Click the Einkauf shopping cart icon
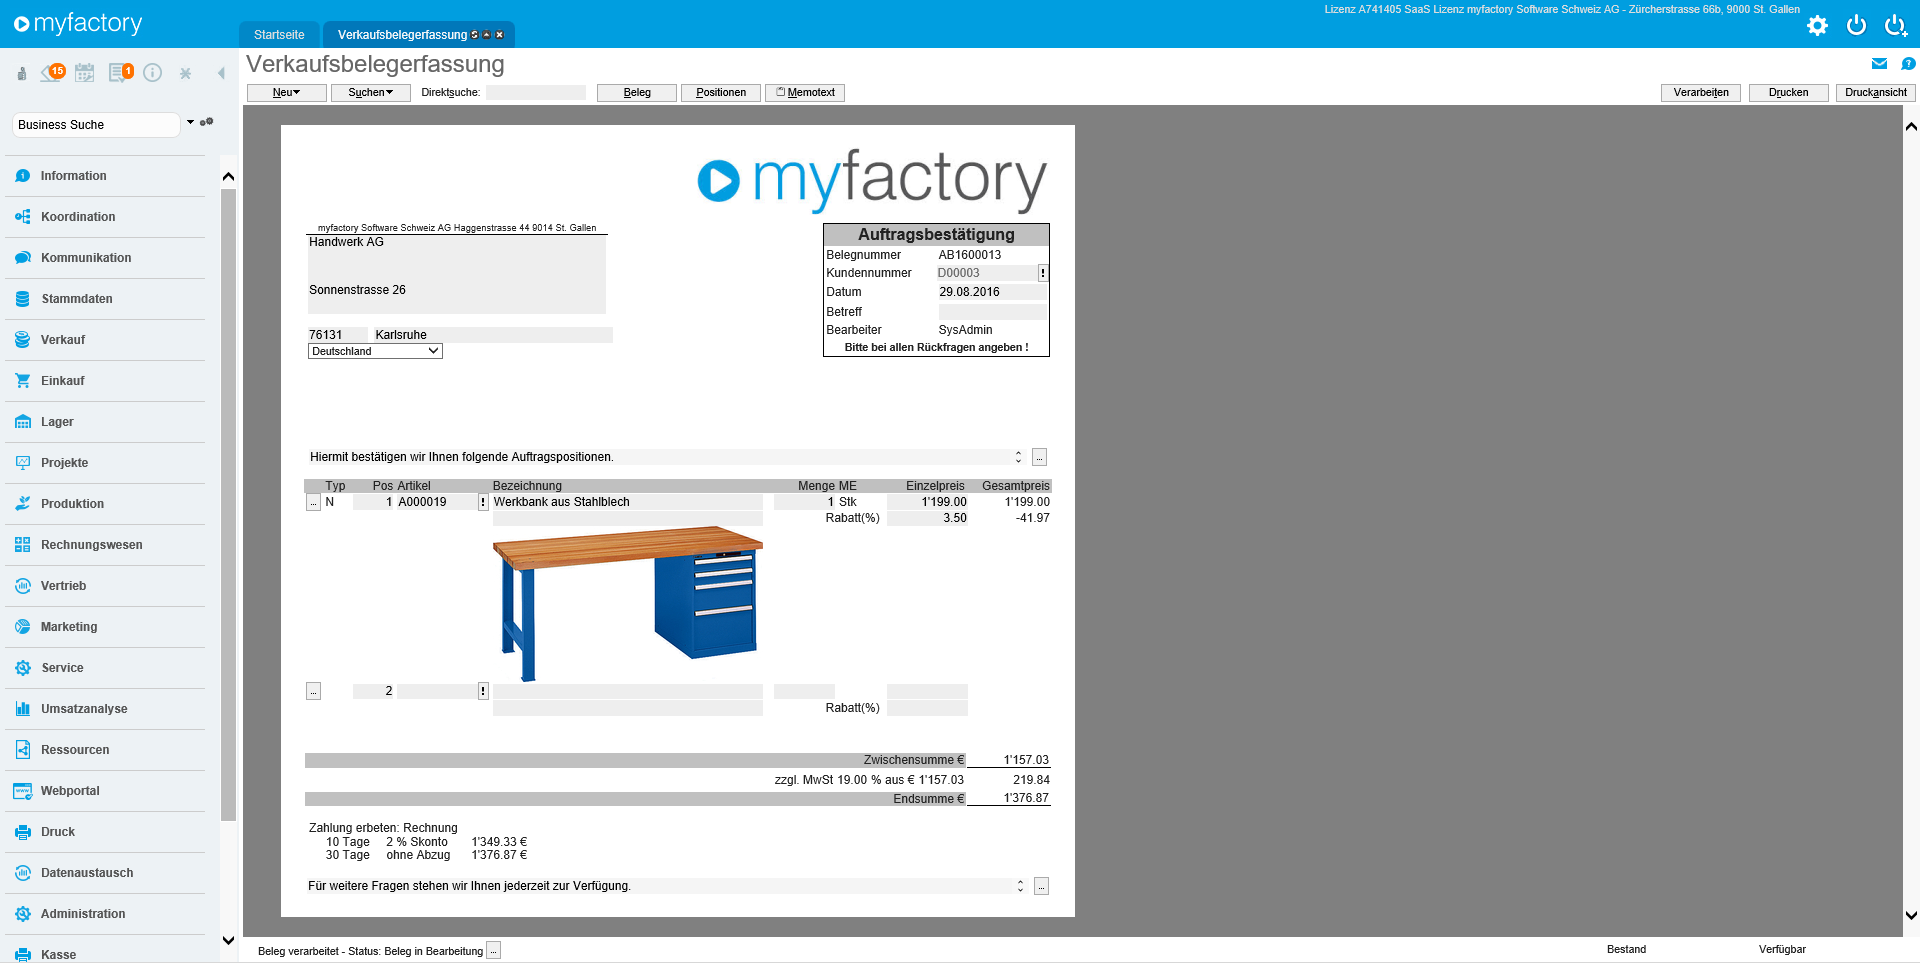The width and height of the screenshot is (1920, 963). pos(23,381)
